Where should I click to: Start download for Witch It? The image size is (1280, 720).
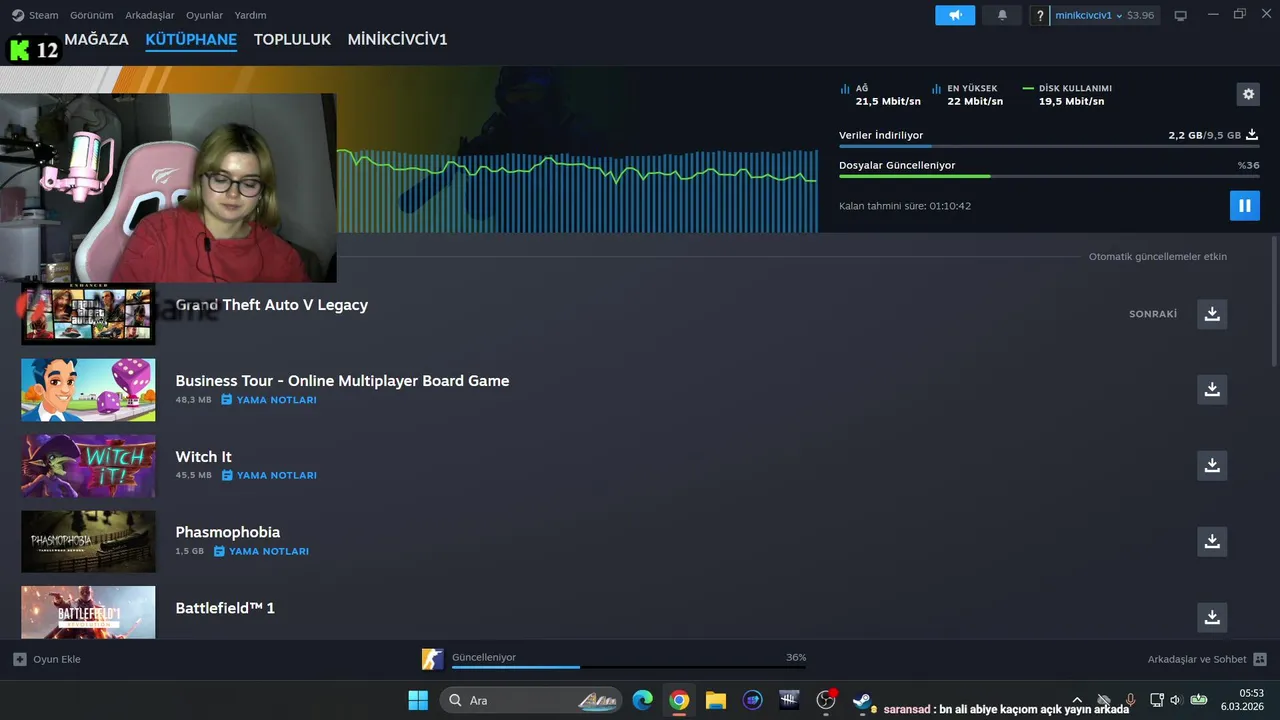(x=1212, y=466)
